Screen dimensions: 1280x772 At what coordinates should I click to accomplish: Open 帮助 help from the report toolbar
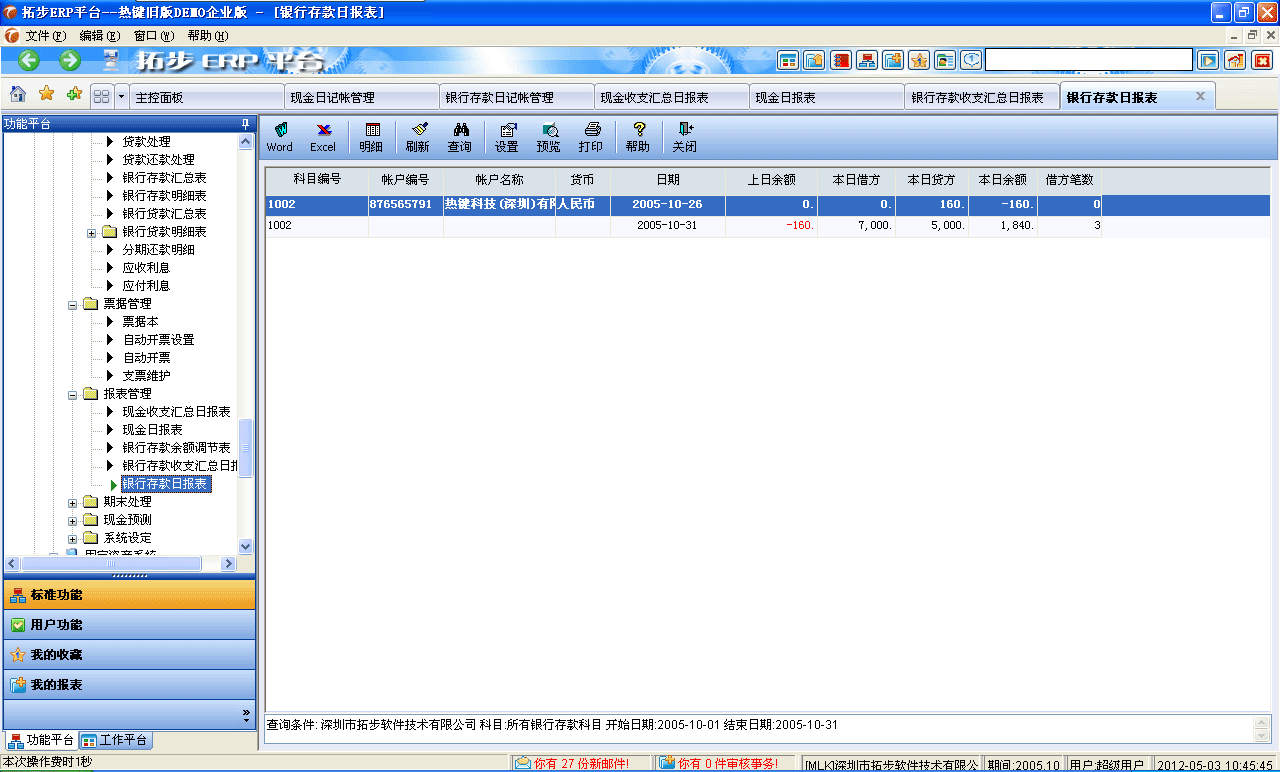pos(637,136)
